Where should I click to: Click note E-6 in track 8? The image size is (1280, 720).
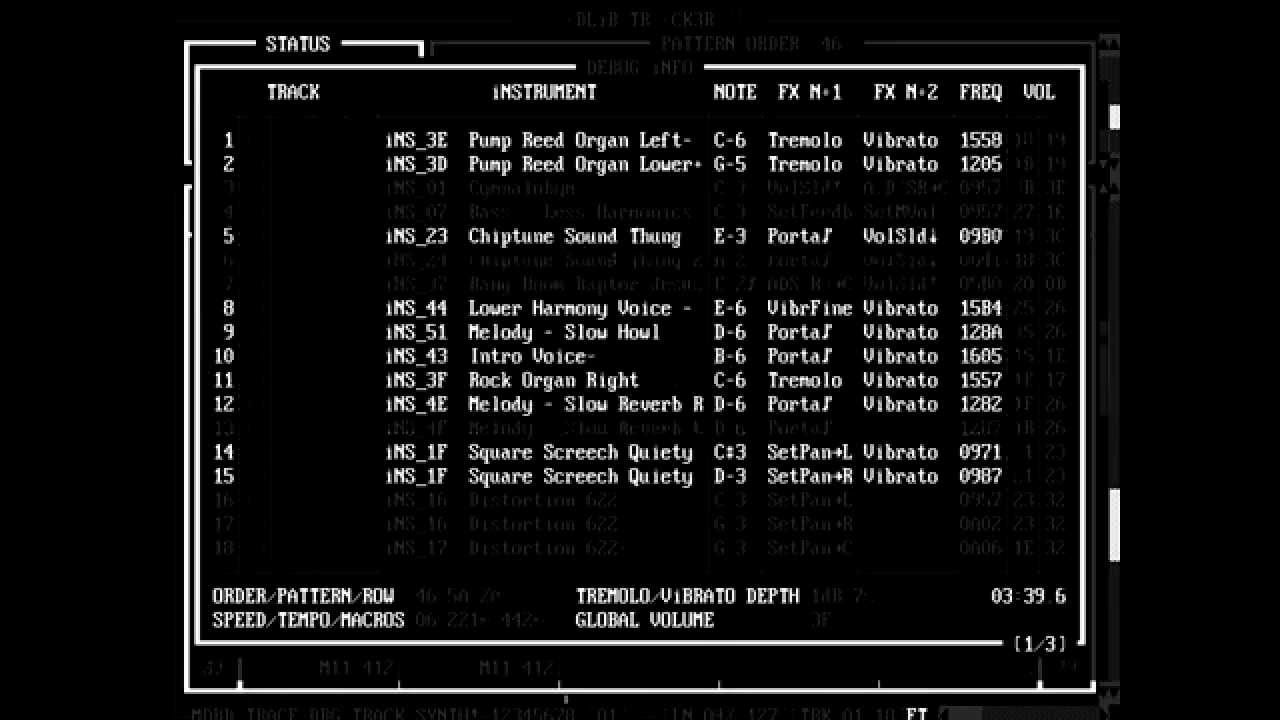tap(730, 309)
